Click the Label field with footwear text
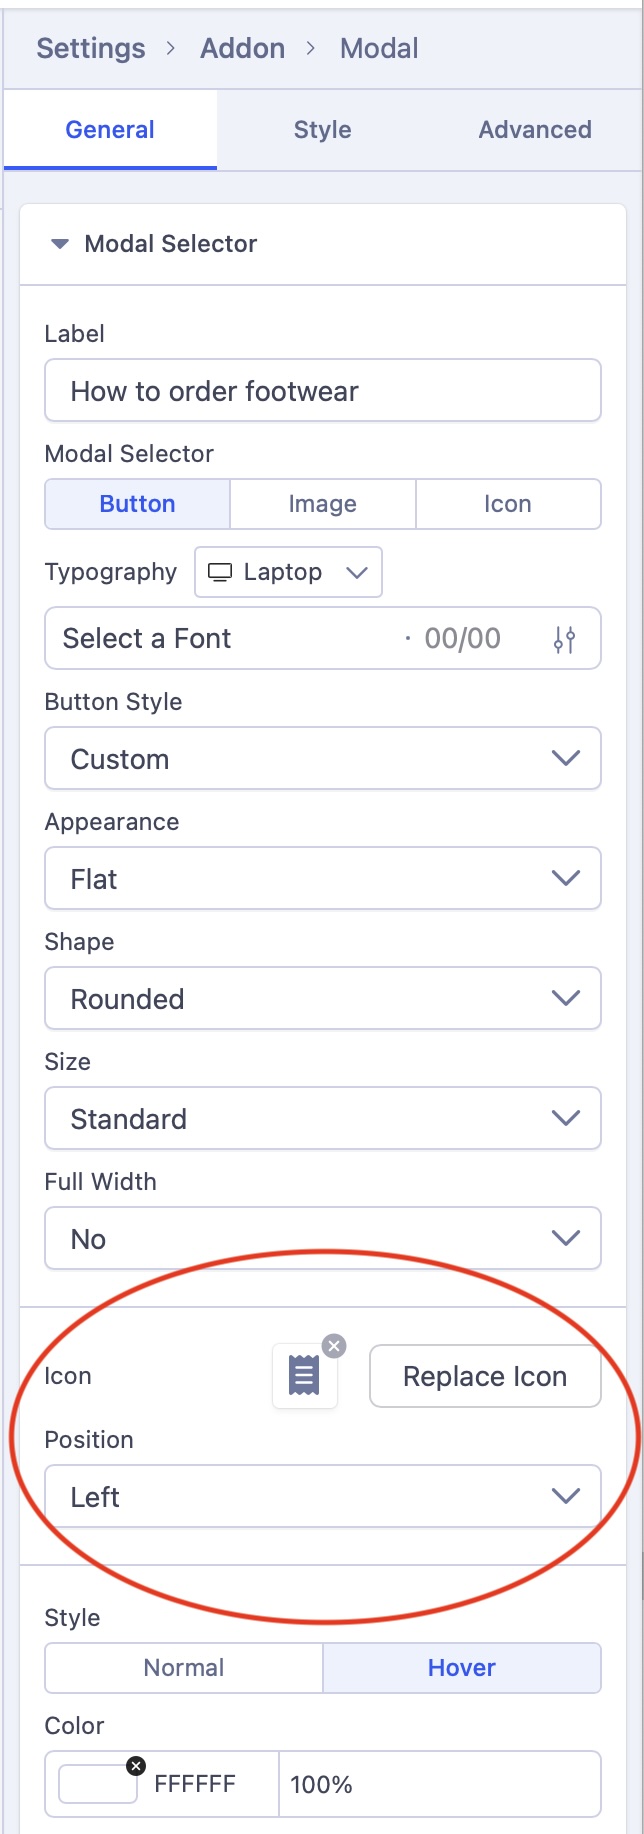Viewport: 644px width, 1834px height. coord(322,391)
